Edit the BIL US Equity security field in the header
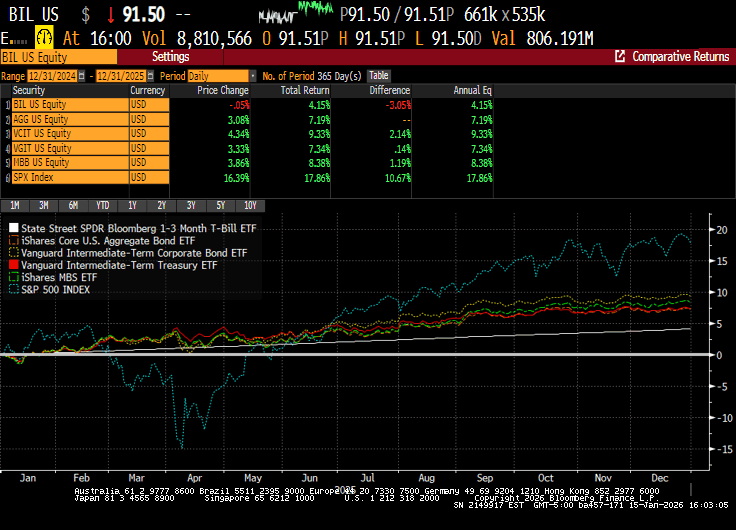This screenshot has width=736, height=530. point(59,57)
